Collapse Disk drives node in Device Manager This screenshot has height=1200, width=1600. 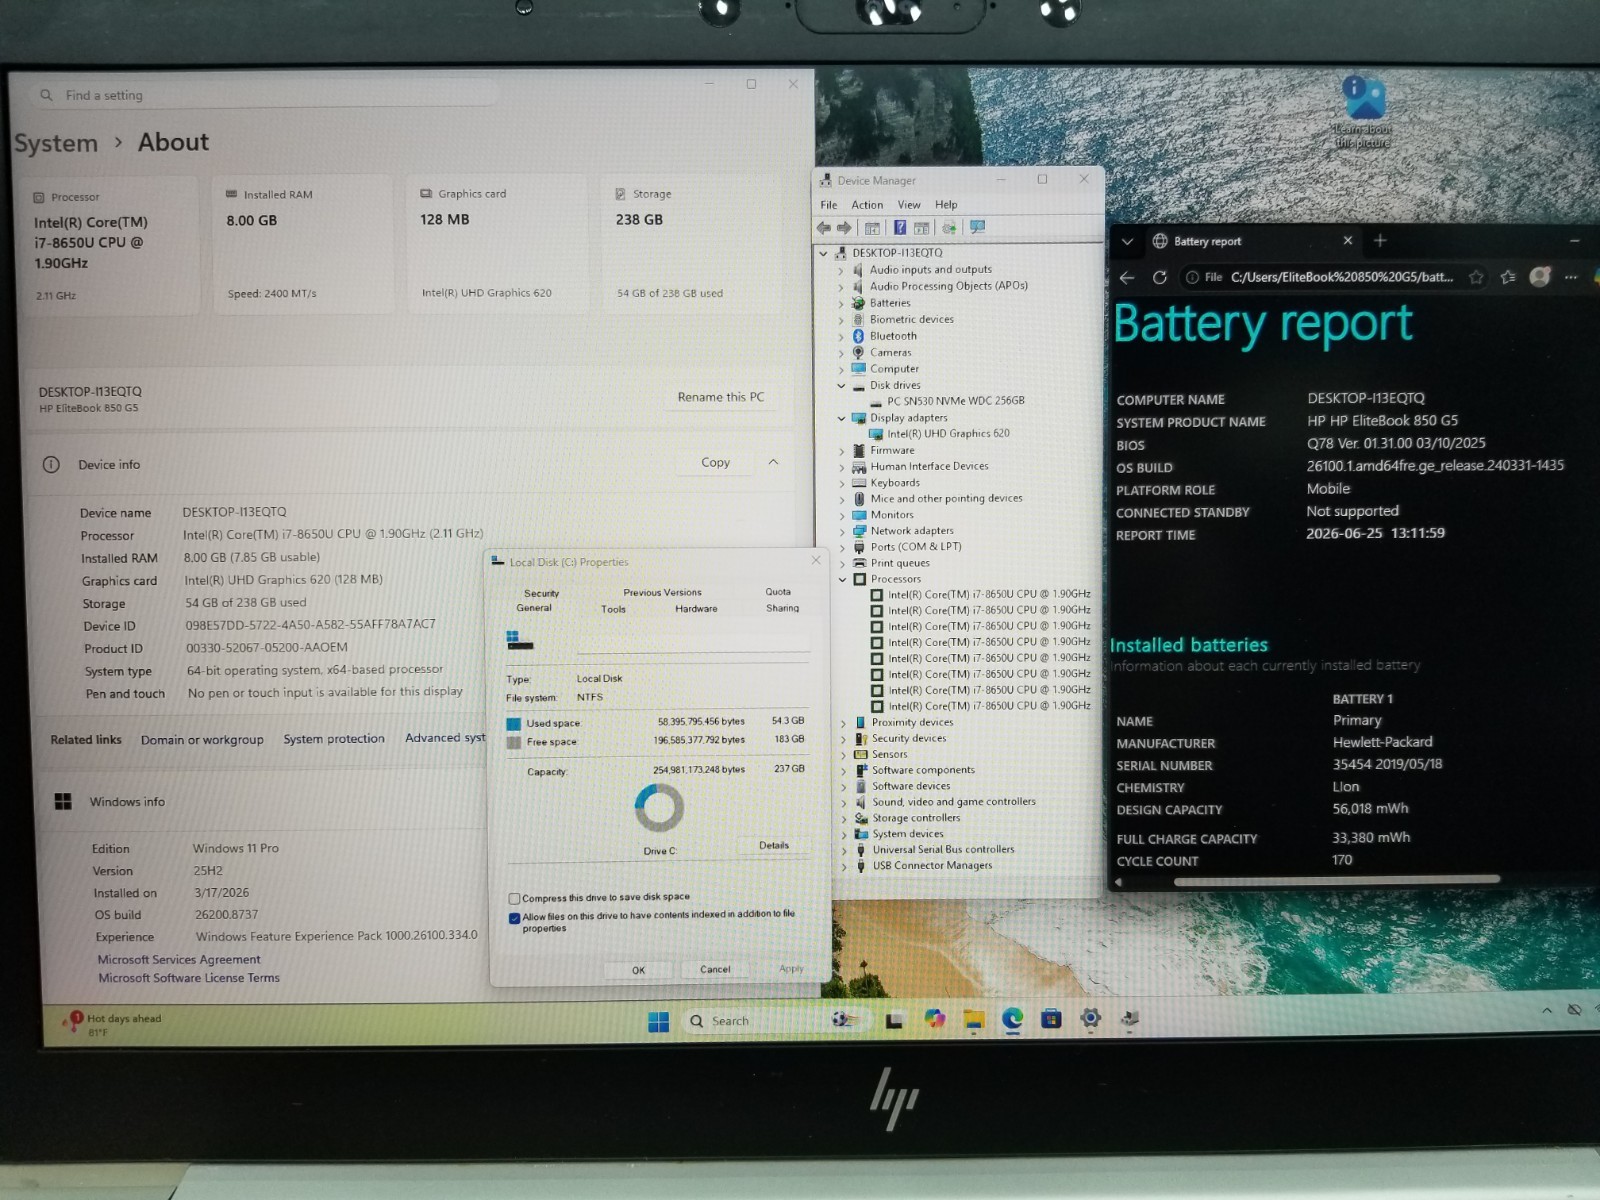click(x=841, y=385)
